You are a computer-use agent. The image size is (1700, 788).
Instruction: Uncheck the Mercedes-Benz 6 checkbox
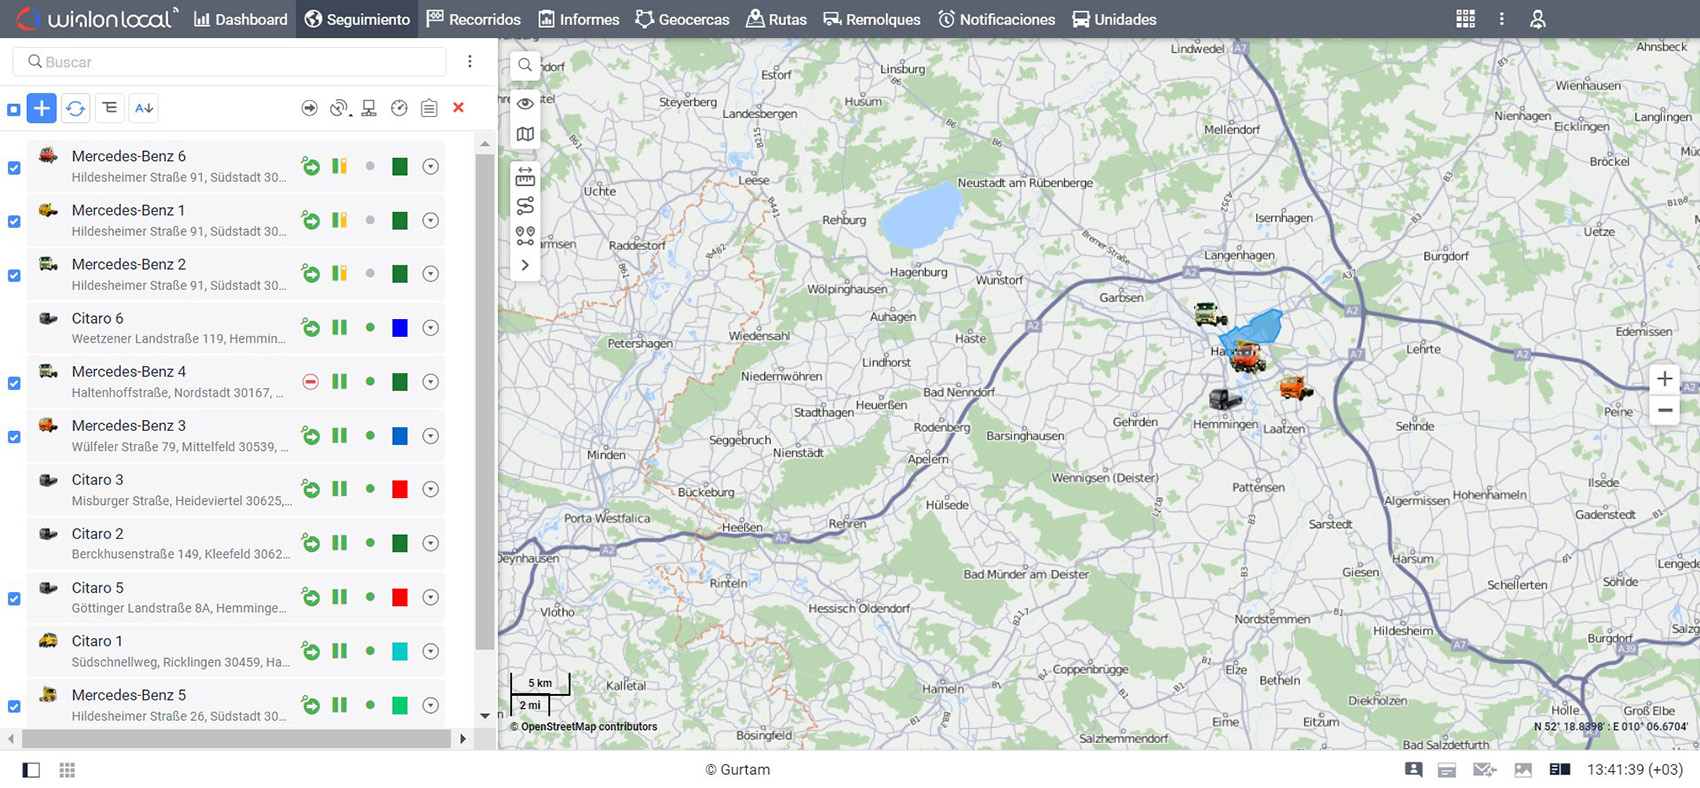[14, 168]
